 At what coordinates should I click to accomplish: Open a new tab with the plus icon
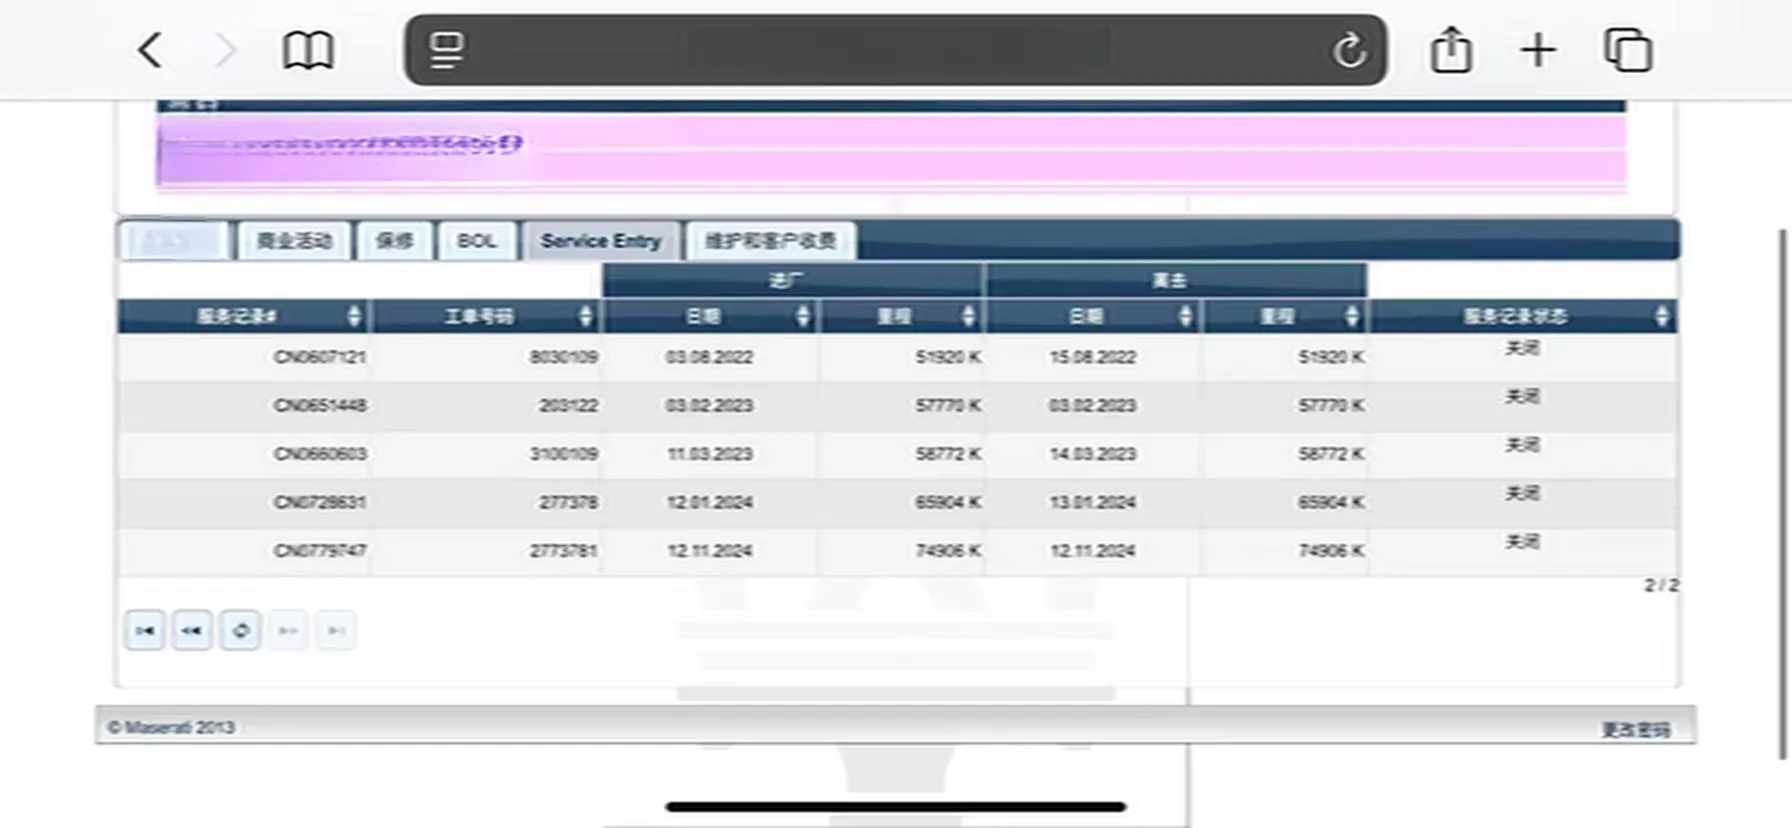(1538, 50)
